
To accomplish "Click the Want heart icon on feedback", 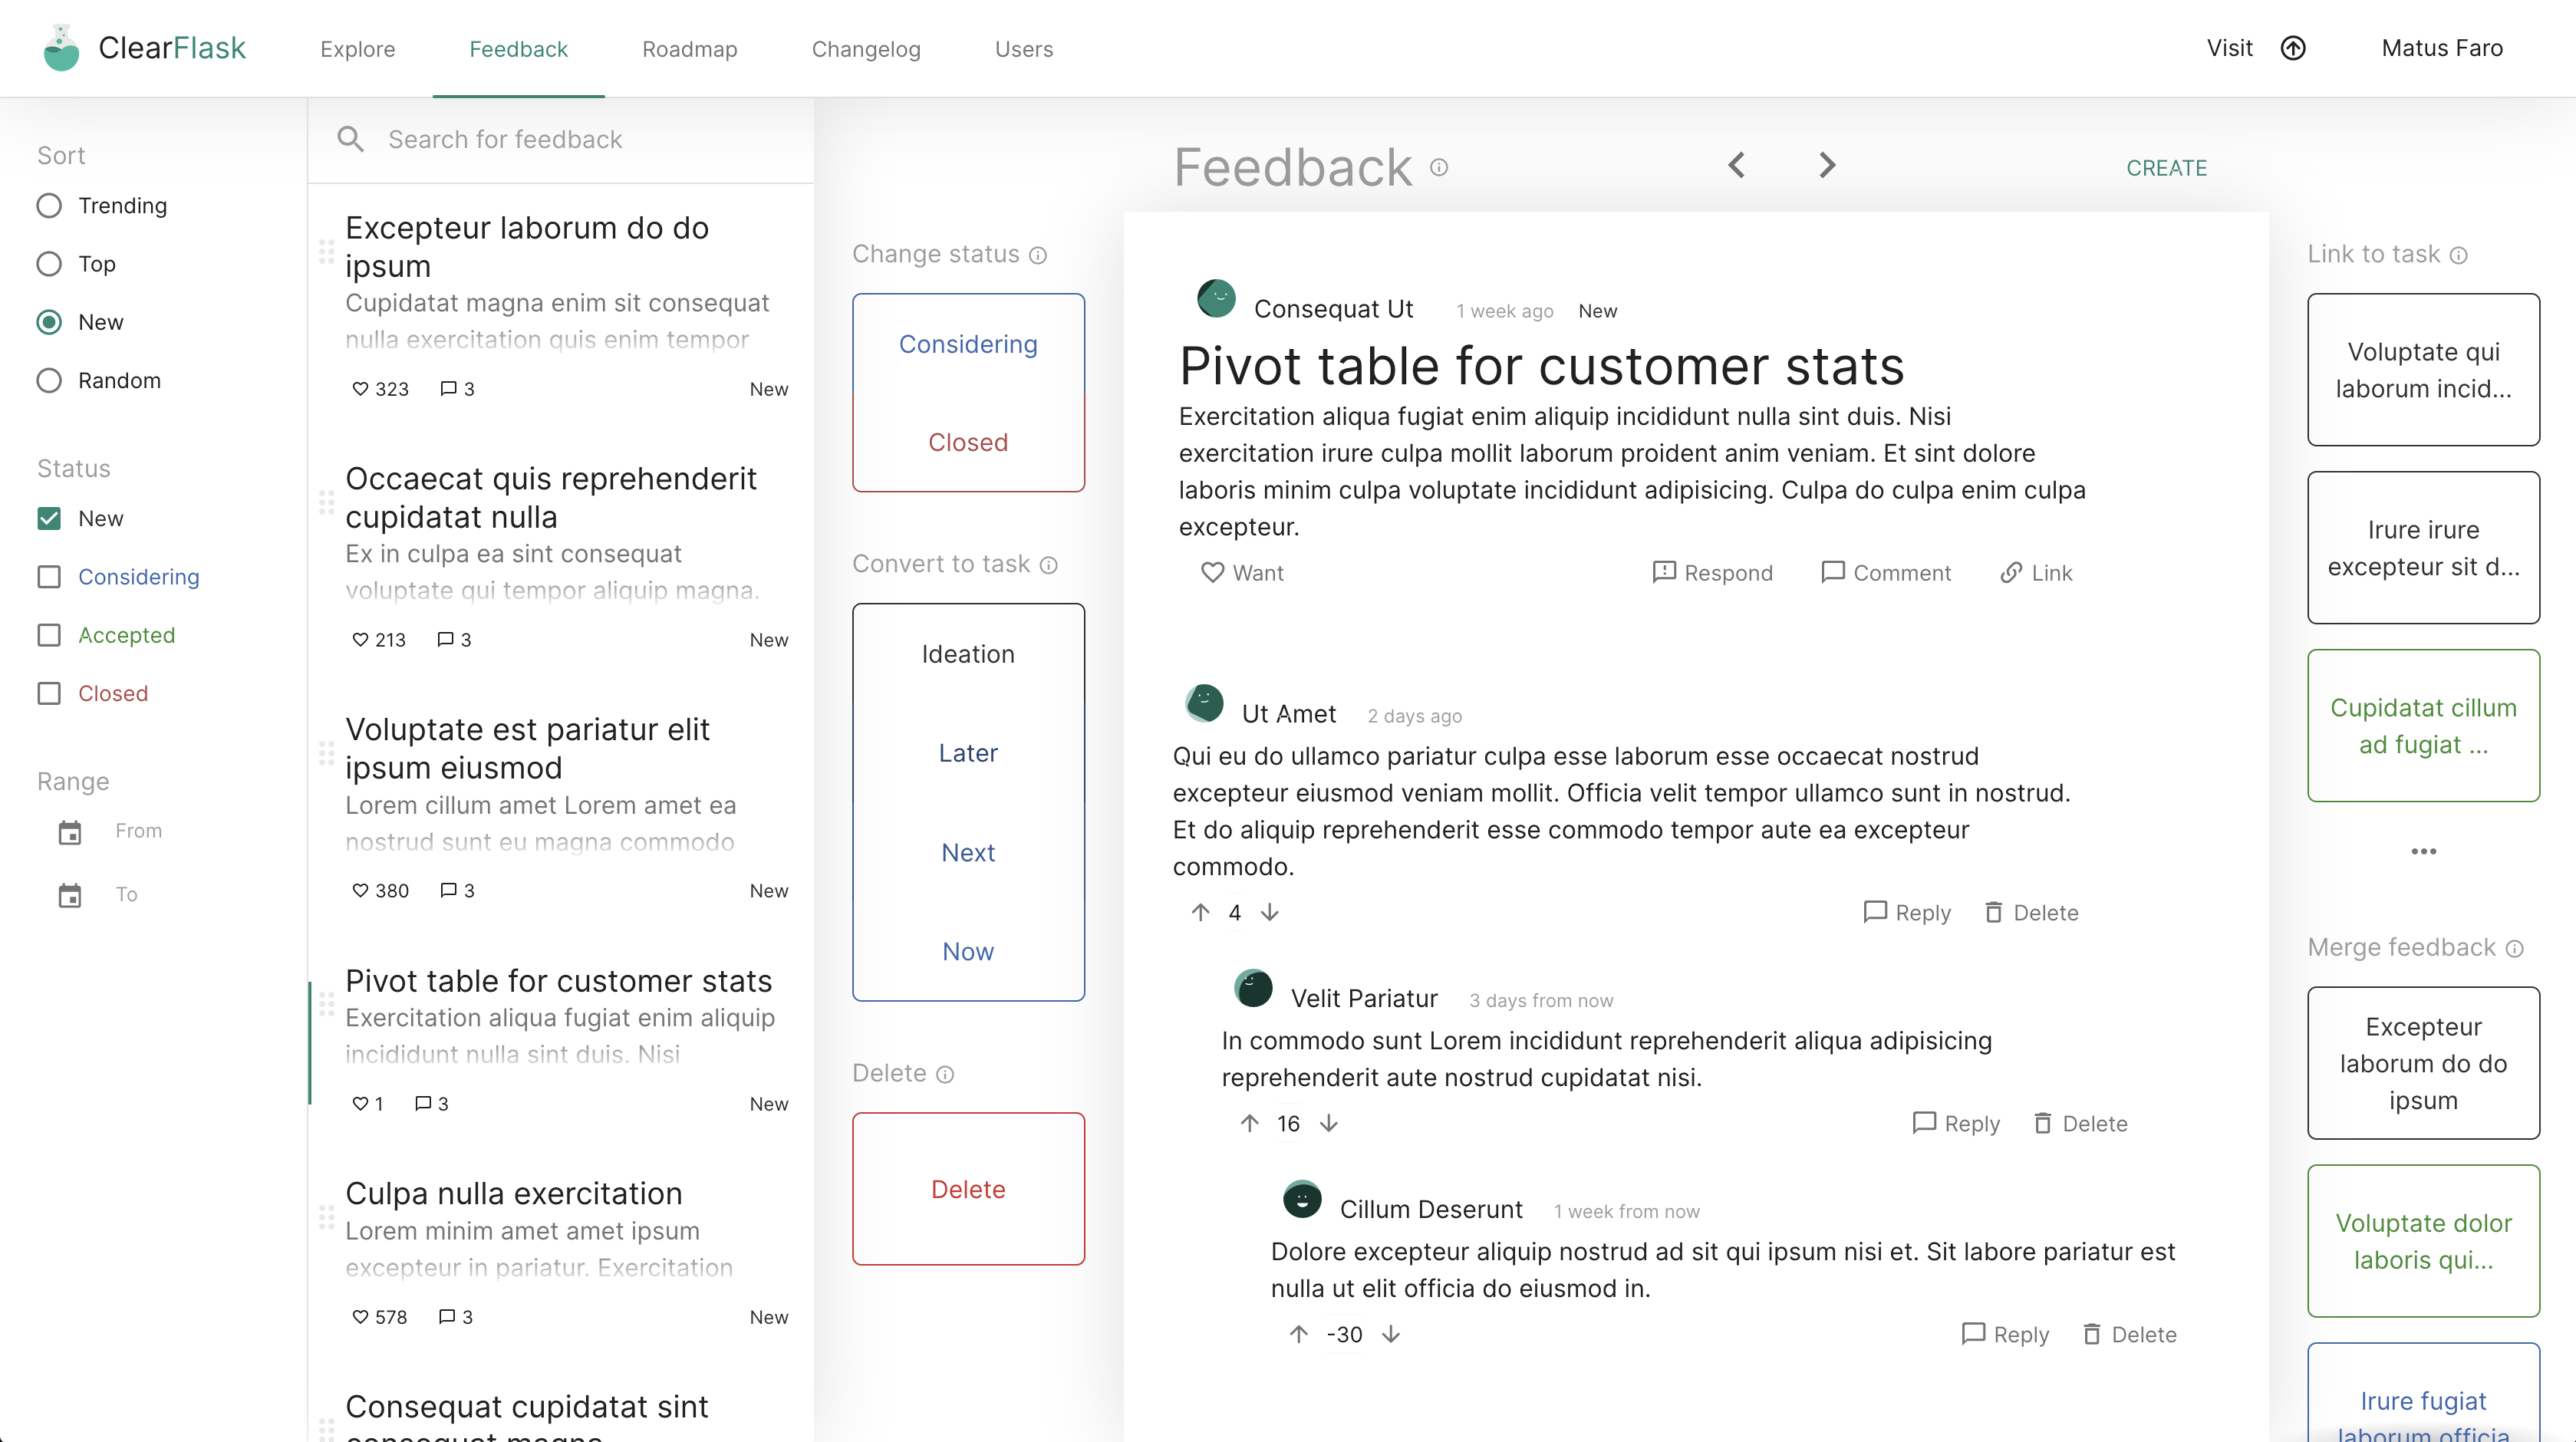I will [x=1212, y=571].
